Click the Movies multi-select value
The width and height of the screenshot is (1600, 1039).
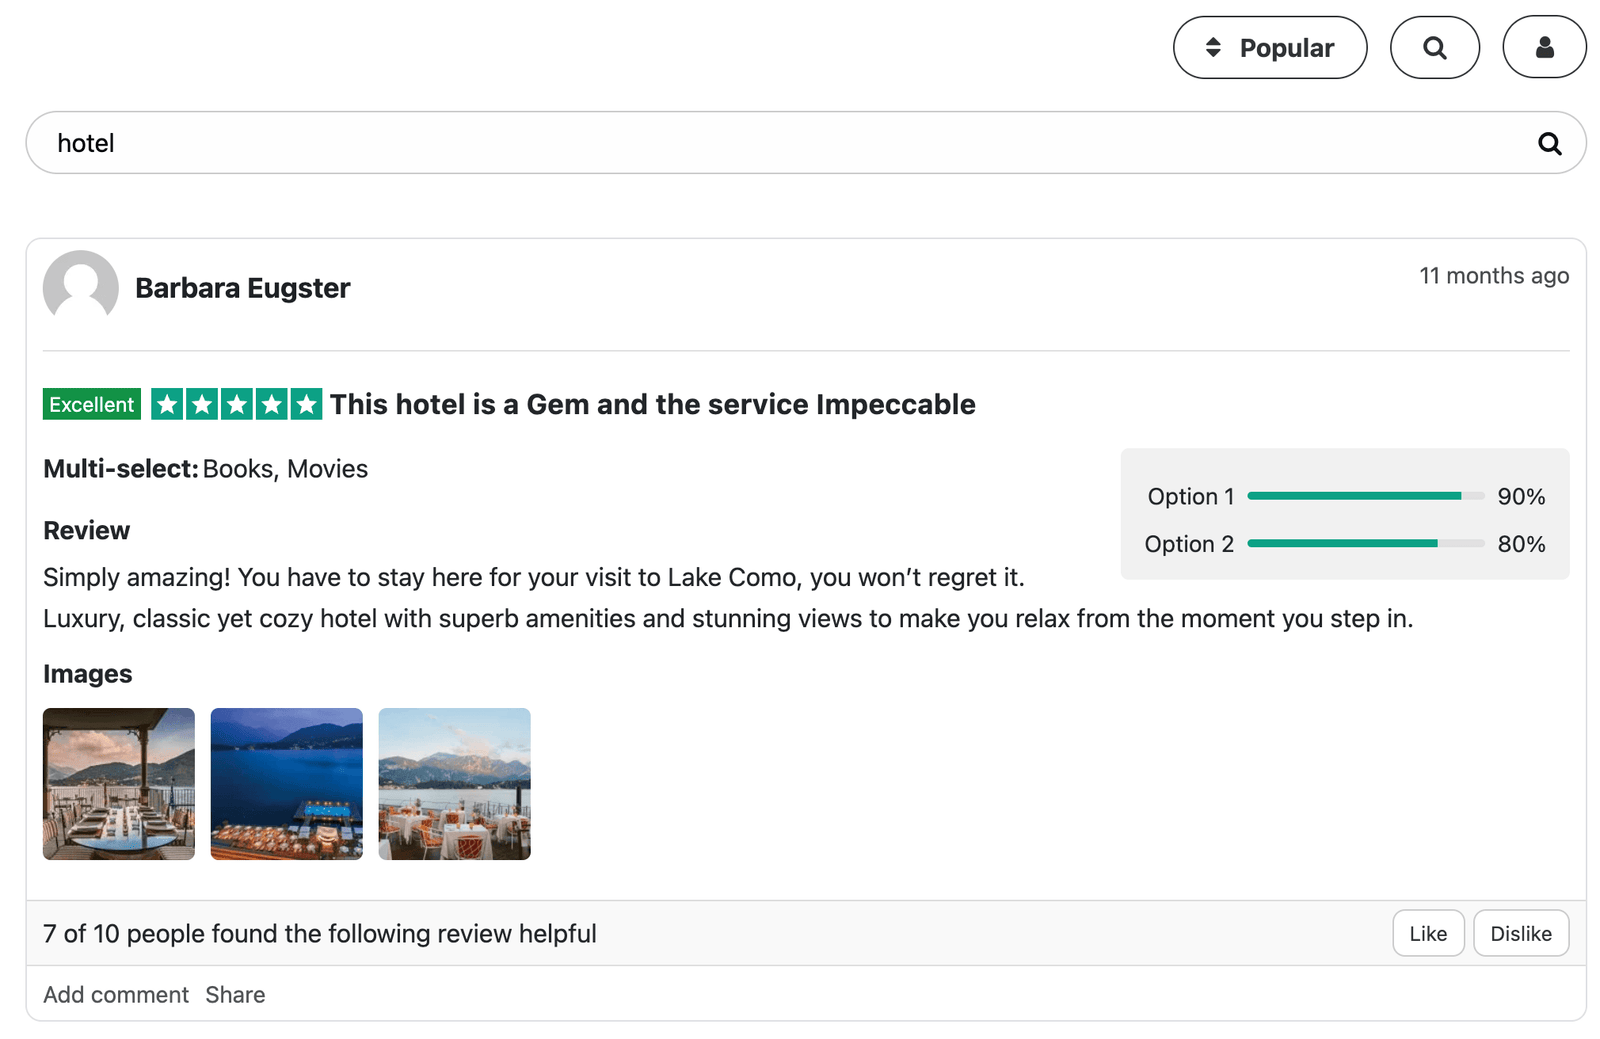pyautogui.click(x=327, y=468)
